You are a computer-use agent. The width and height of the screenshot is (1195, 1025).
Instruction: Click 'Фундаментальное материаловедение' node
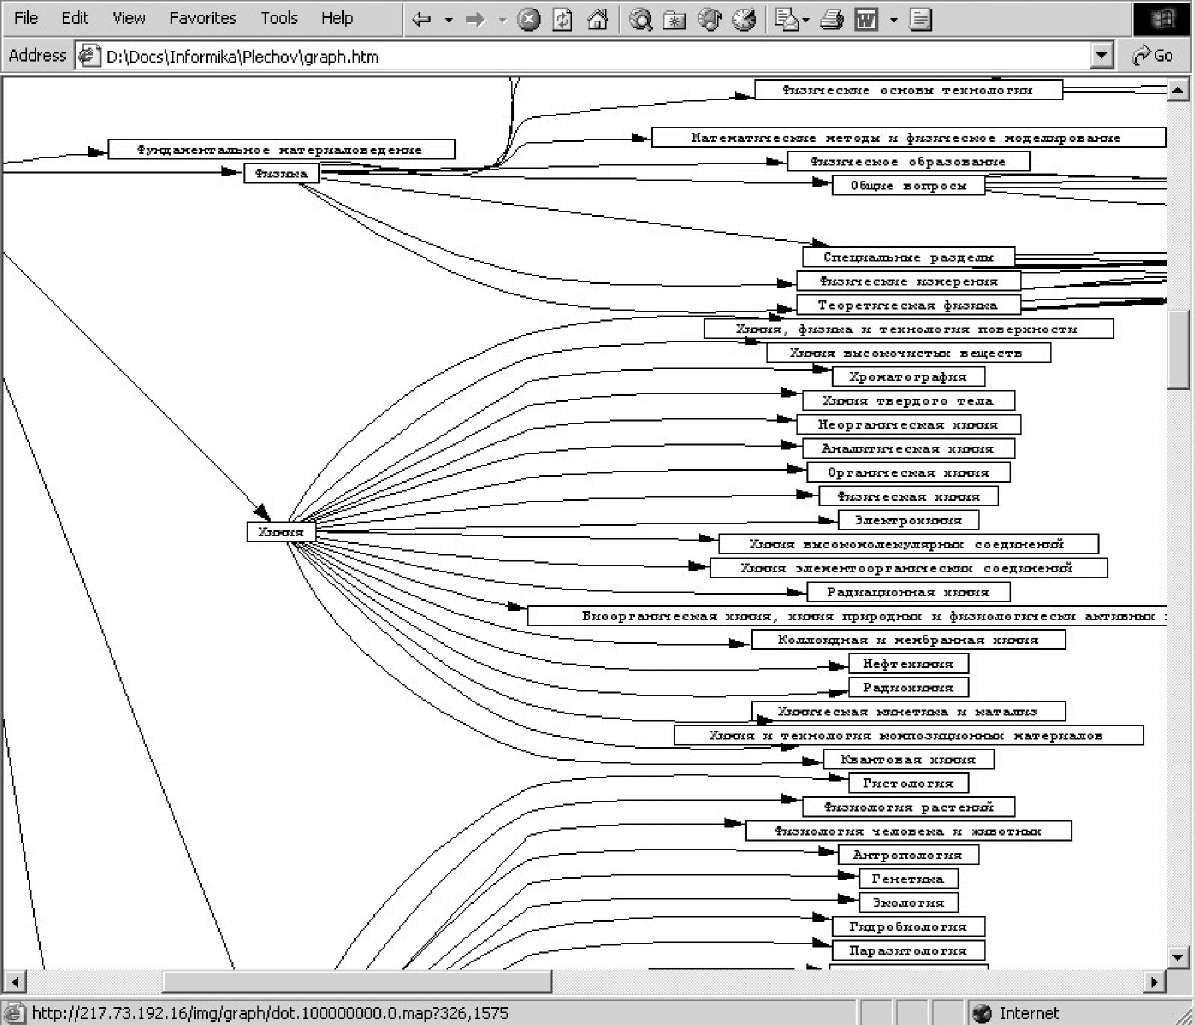point(281,149)
